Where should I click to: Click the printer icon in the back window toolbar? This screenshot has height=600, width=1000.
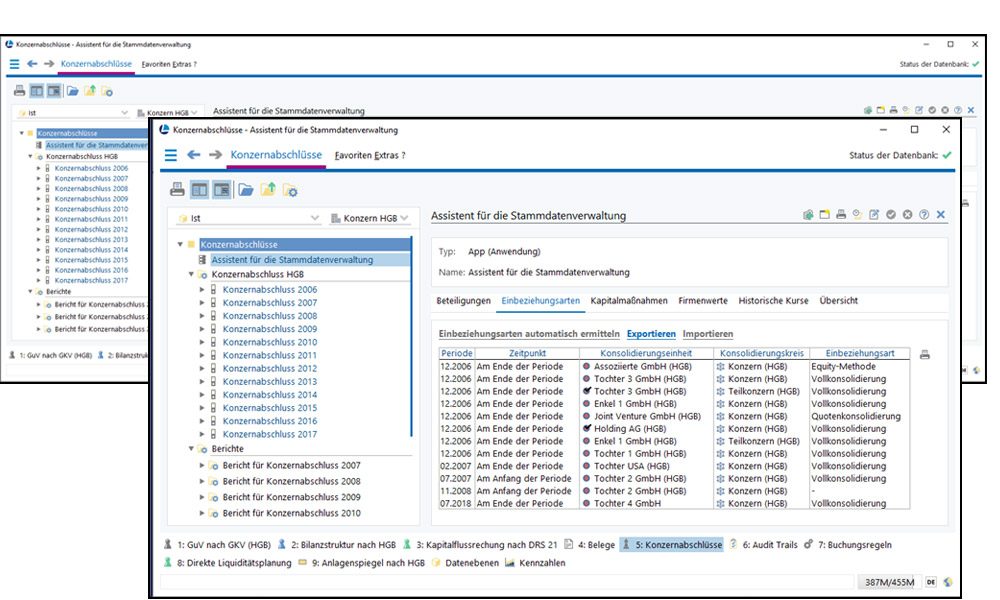[20, 91]
